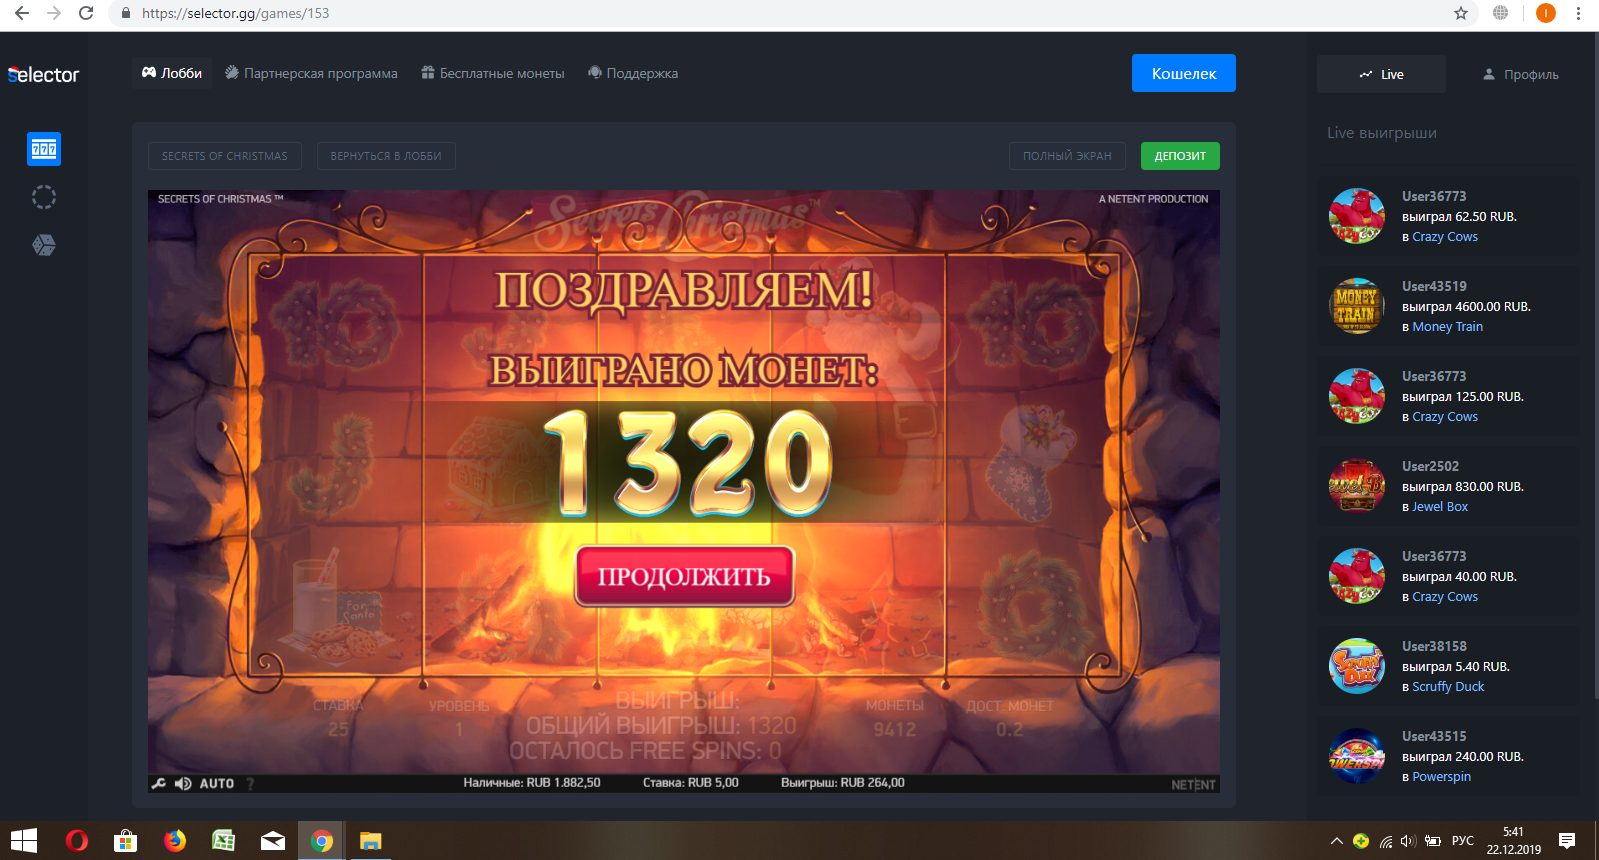Switch to the Live tab
Image resolution: width=1599 pixels, height=860 pixels.
coord(1381,74)
